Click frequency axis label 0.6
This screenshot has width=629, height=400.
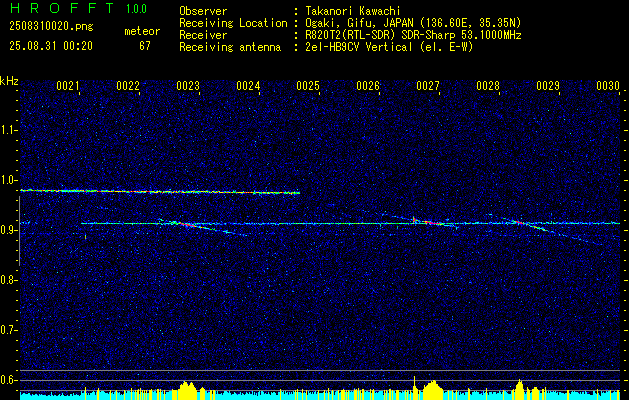pyautogui.click(x=8, y=380)
